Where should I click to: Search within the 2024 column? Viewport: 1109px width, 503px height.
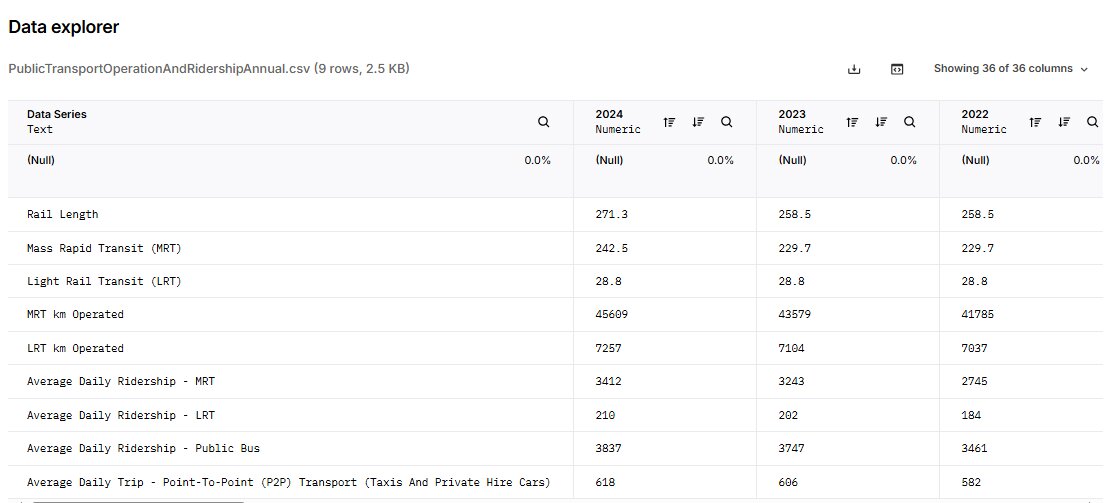tap(727, 122)
